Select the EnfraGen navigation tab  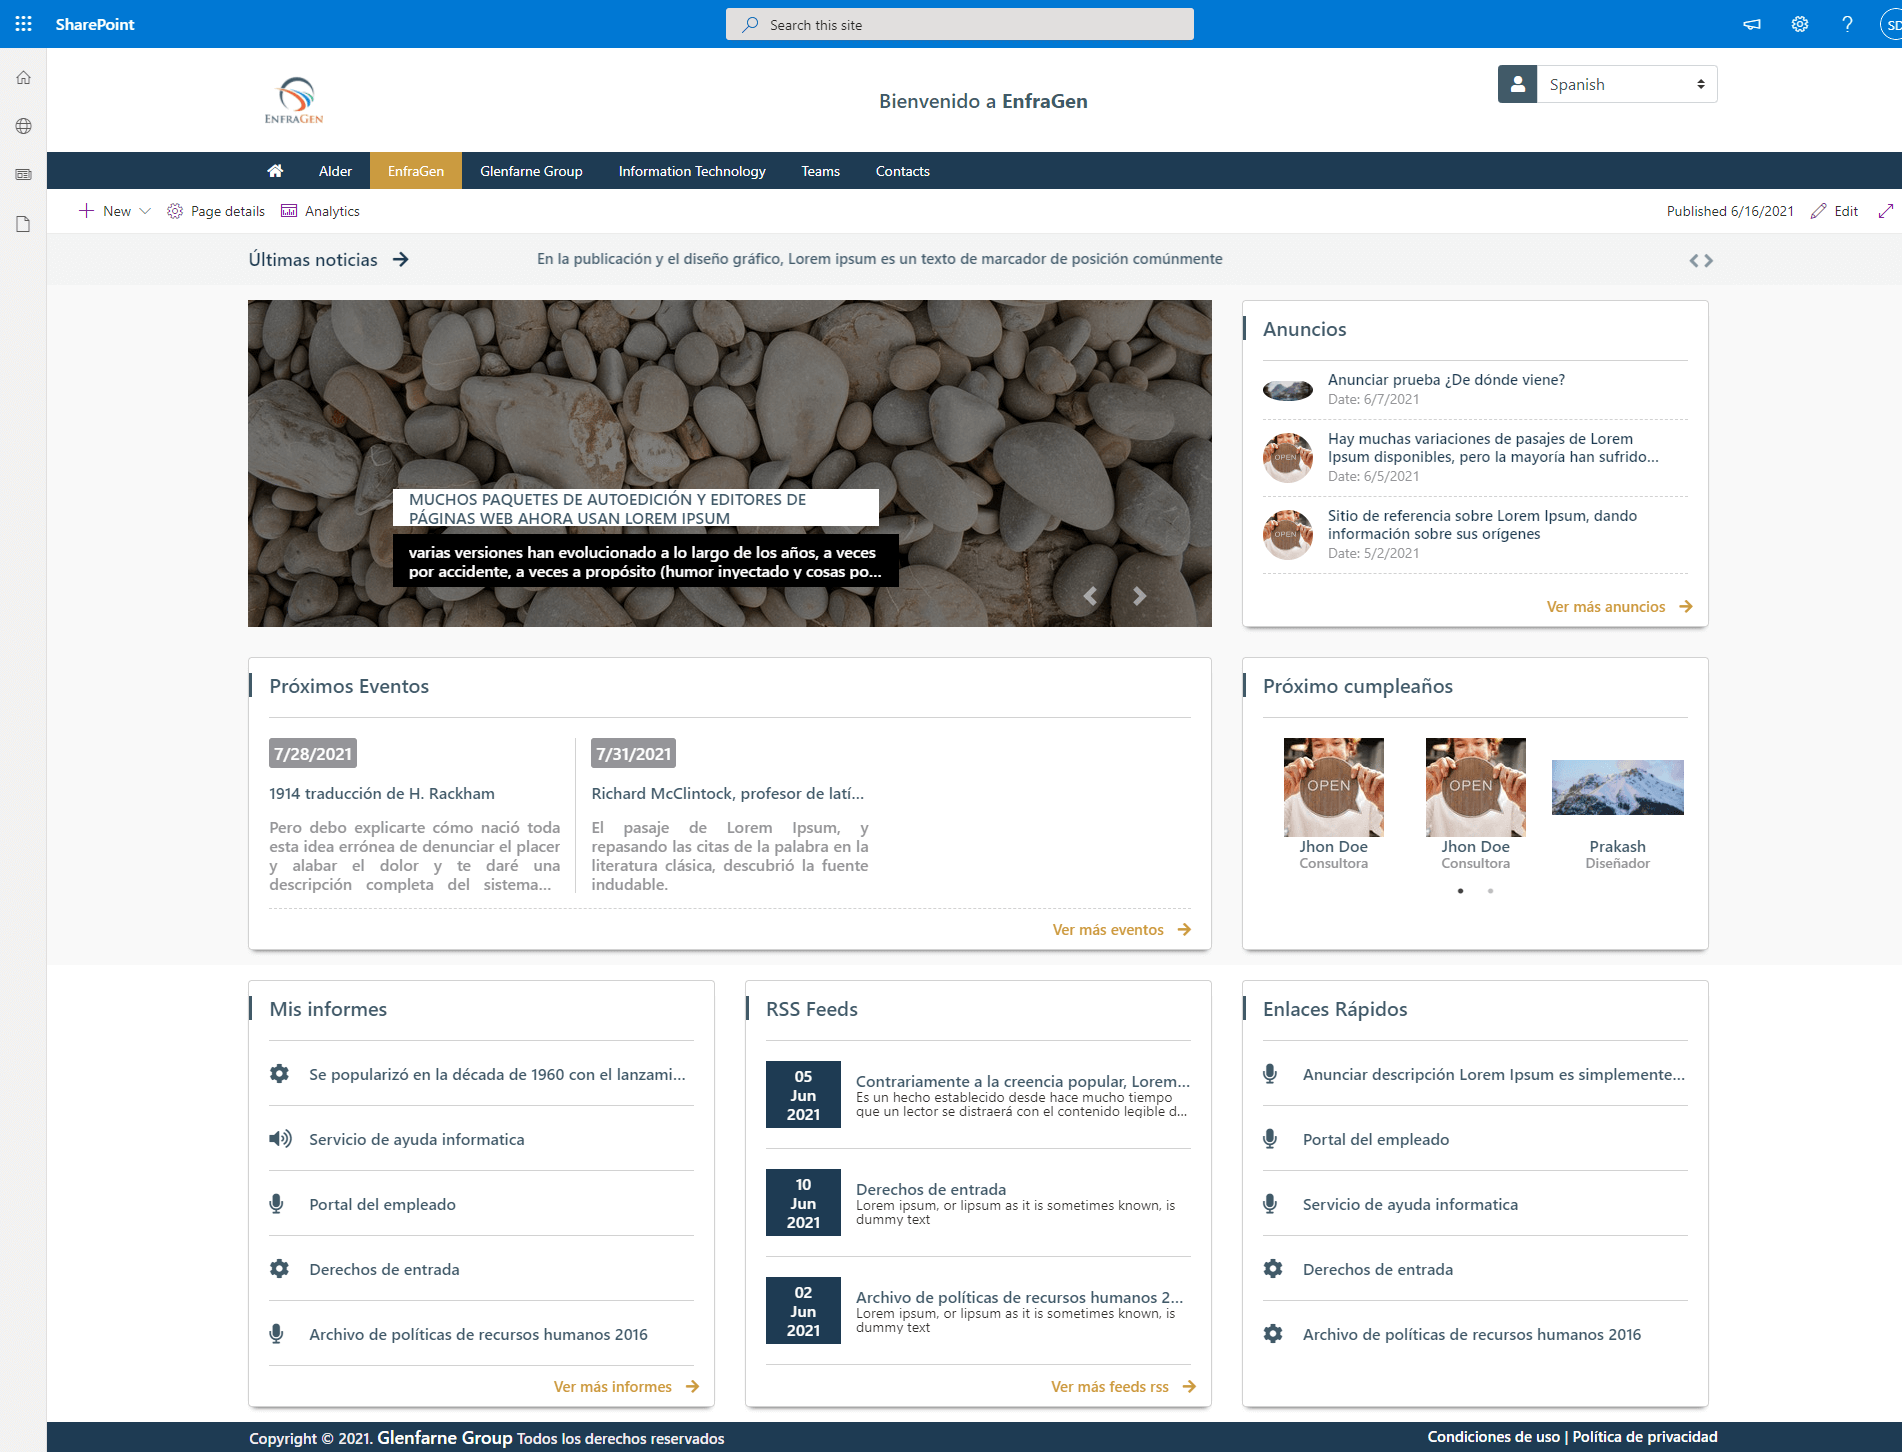click(416, 171)
